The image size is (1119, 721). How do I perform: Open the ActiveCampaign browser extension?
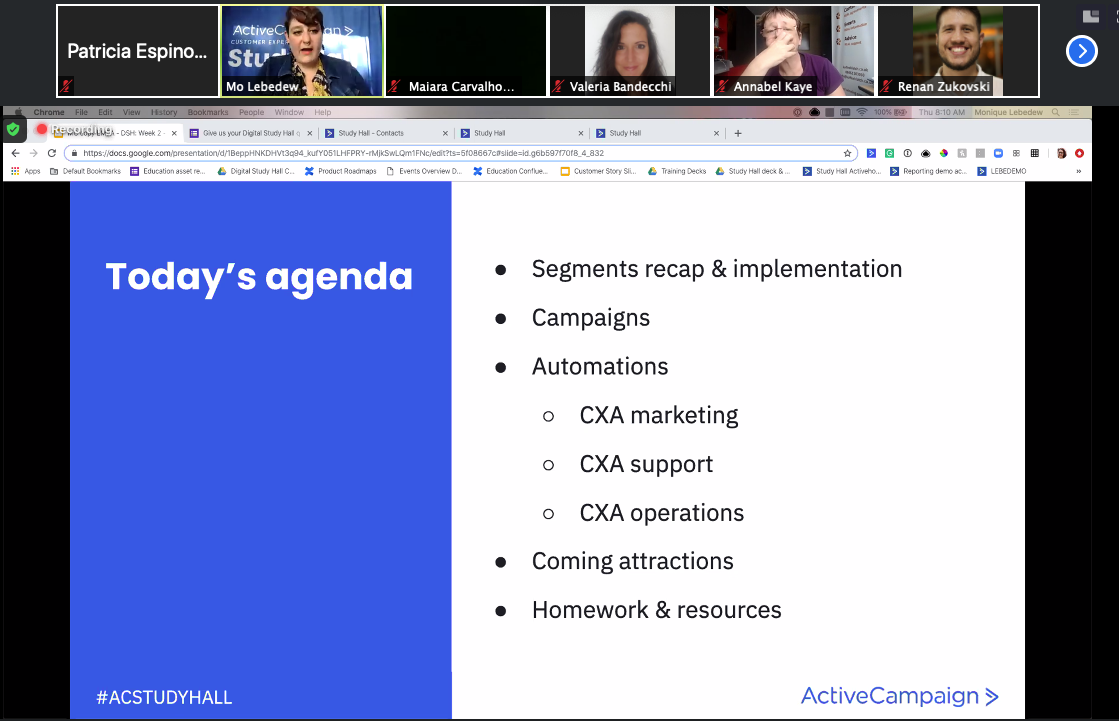click(x=871, y=153)
